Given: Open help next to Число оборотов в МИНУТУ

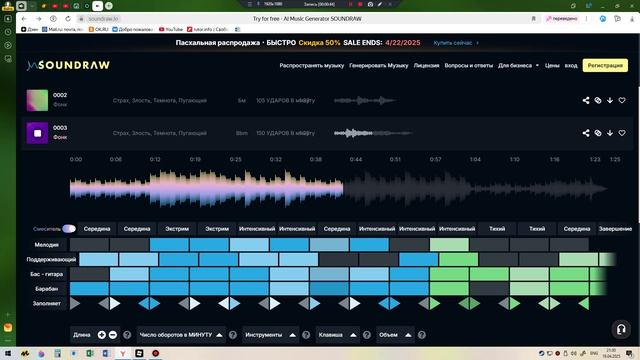Looking at the screenshot, I should pyautogui.click(x=233, y=335).
